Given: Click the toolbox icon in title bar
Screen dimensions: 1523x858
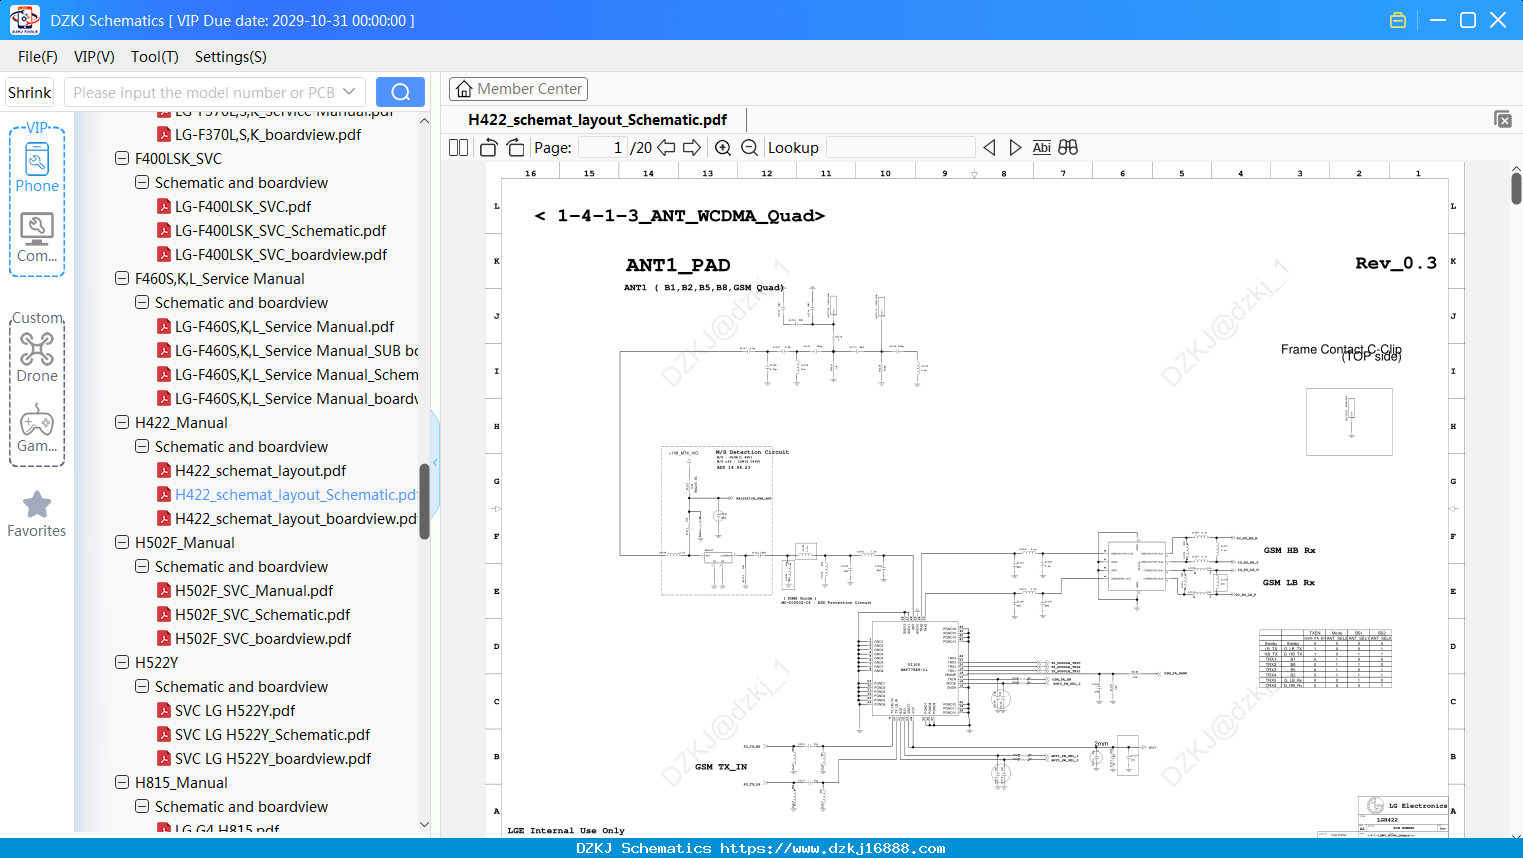Looking at the screenshot, I should point(1398,20).
